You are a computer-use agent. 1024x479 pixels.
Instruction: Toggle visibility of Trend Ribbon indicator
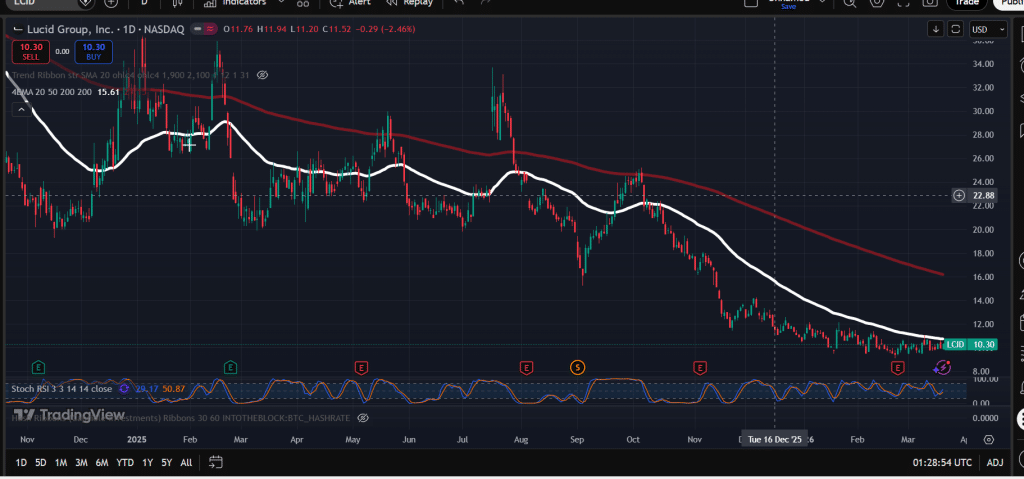click(262, 75)
